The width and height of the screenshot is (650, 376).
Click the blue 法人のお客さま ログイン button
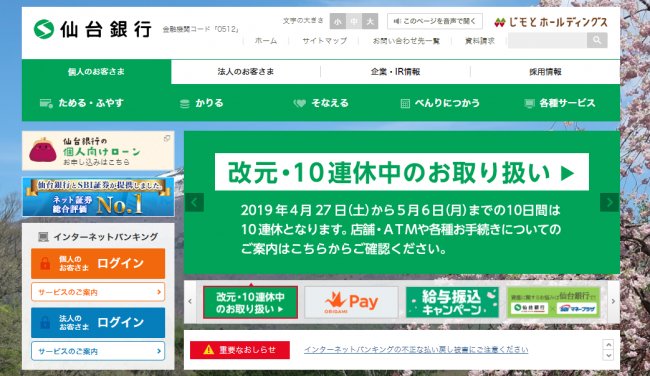coord(98,323)
